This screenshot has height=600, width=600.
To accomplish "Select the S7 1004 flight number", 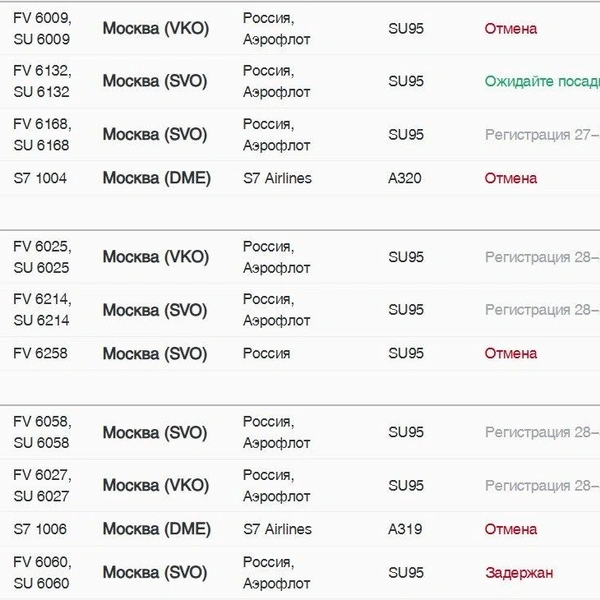I will point(40,178).
